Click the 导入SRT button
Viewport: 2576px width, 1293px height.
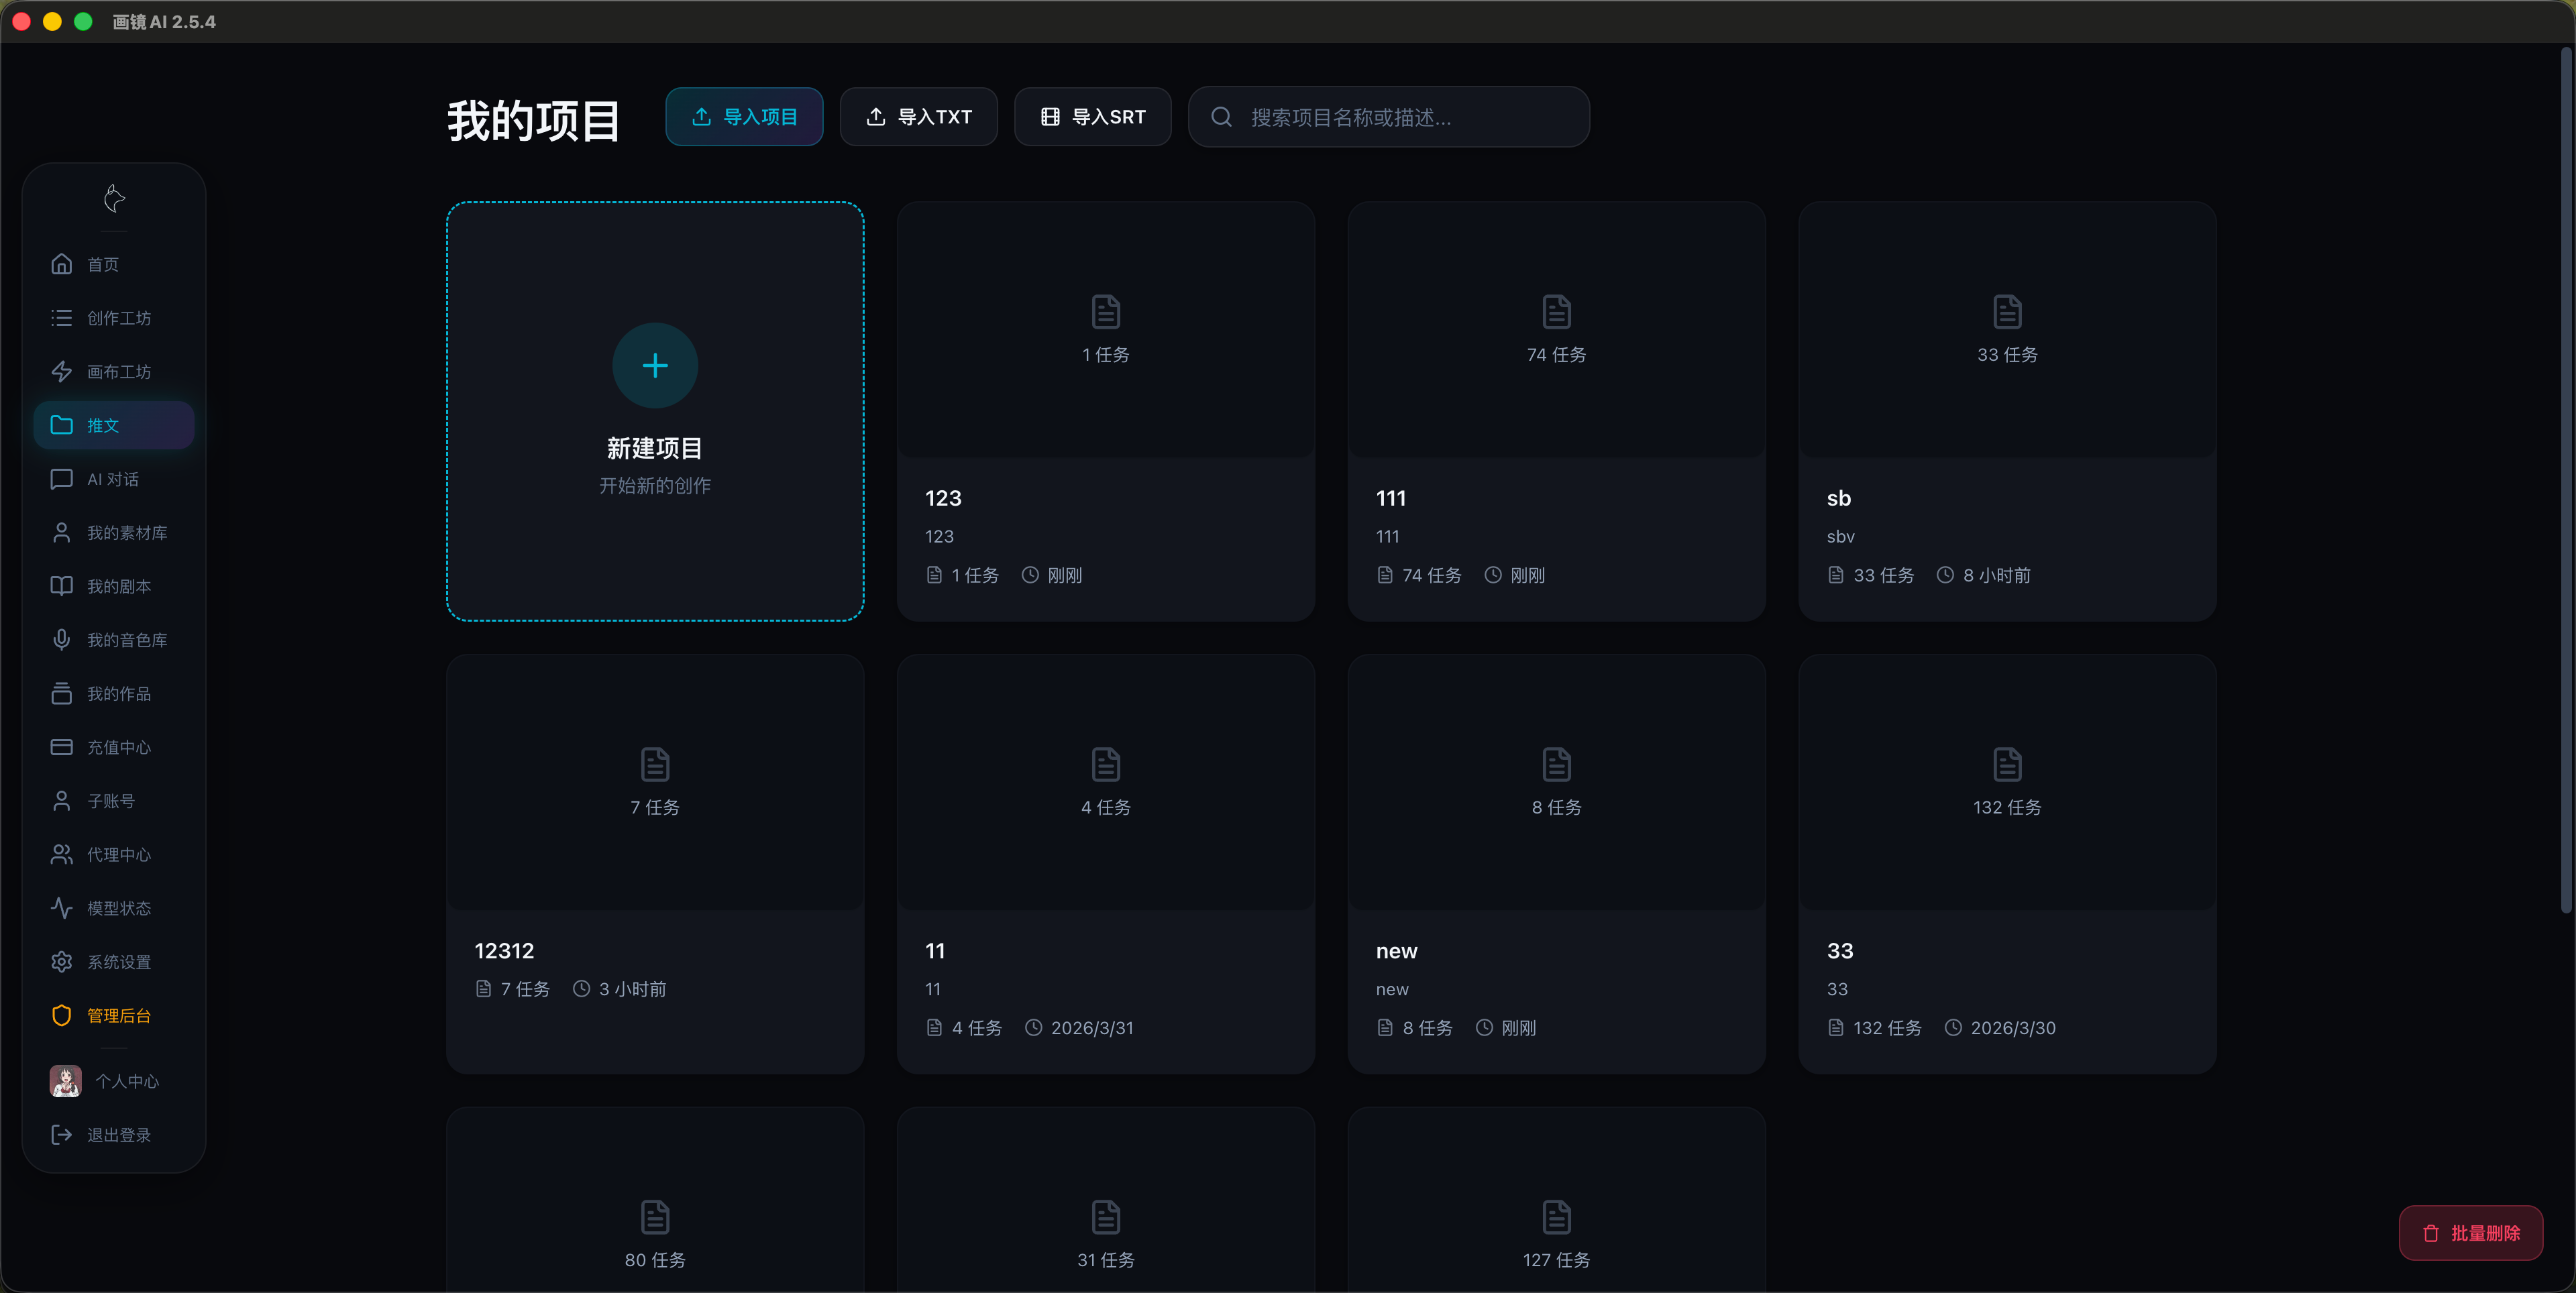tap(1092, 117)
